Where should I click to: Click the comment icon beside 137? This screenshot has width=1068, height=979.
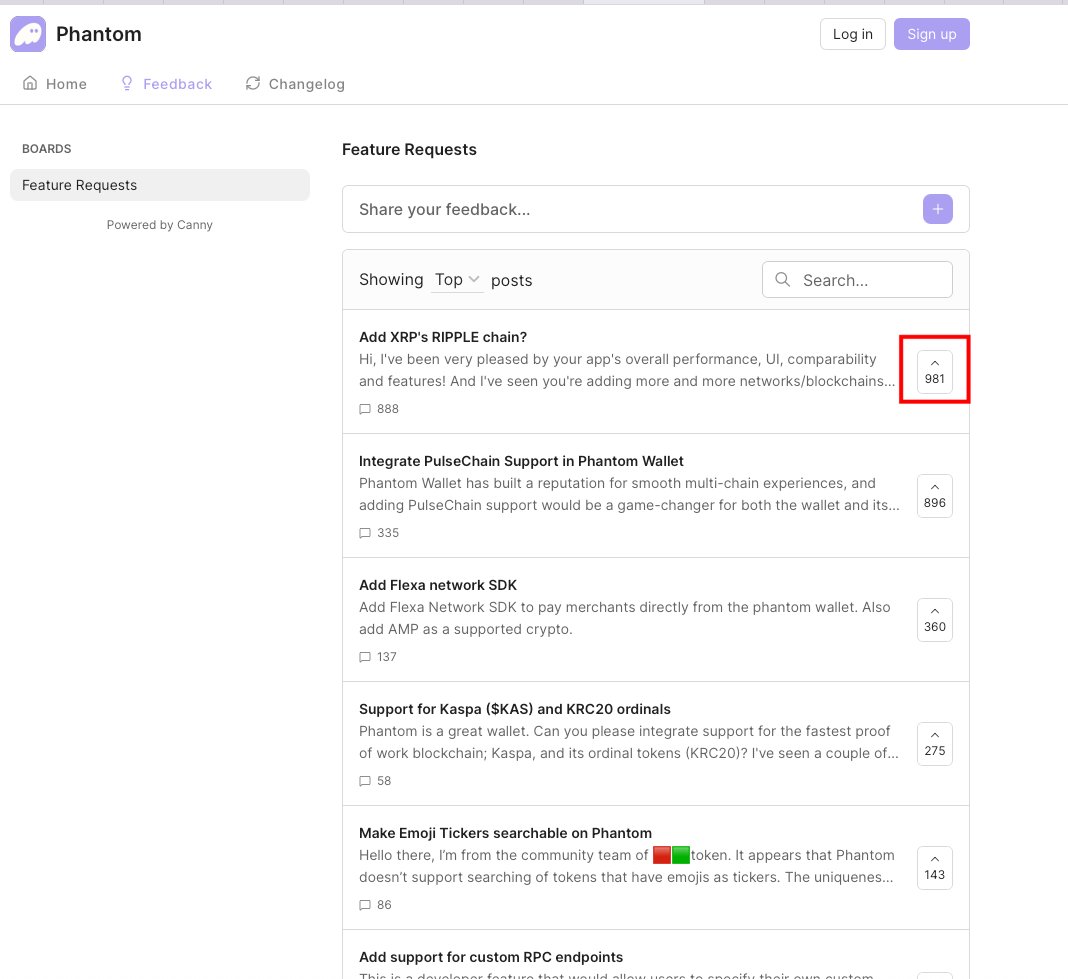click(365, 657)
